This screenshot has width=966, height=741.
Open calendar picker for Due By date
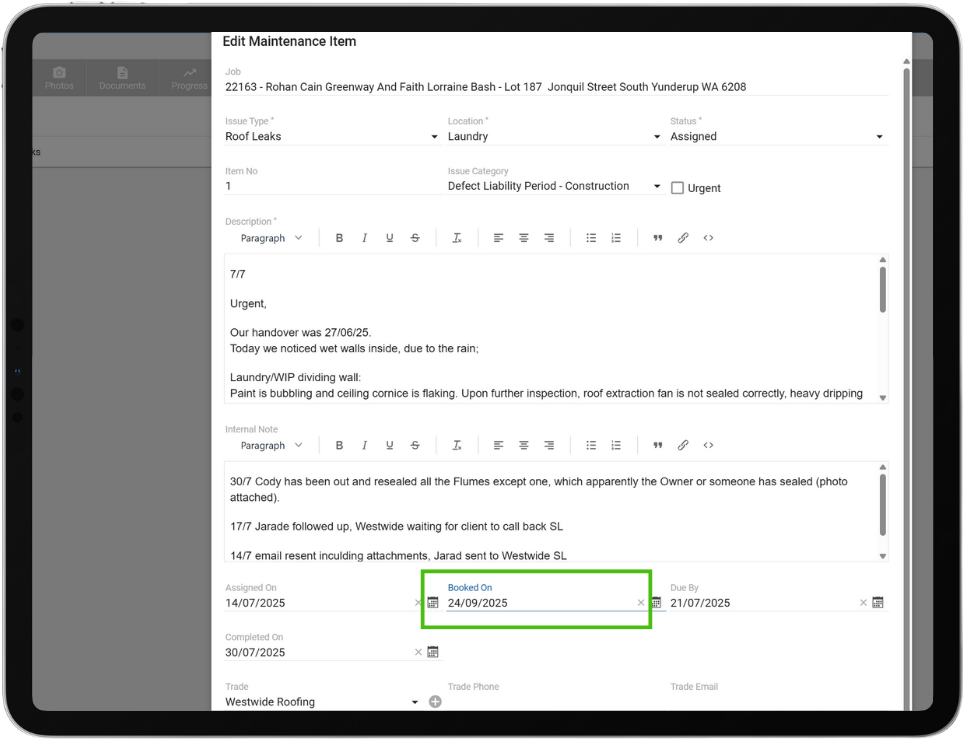click(877, 603)
